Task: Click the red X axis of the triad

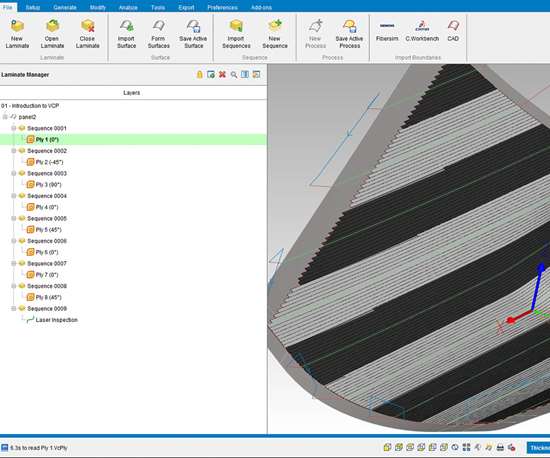Action: coord(521,316)
